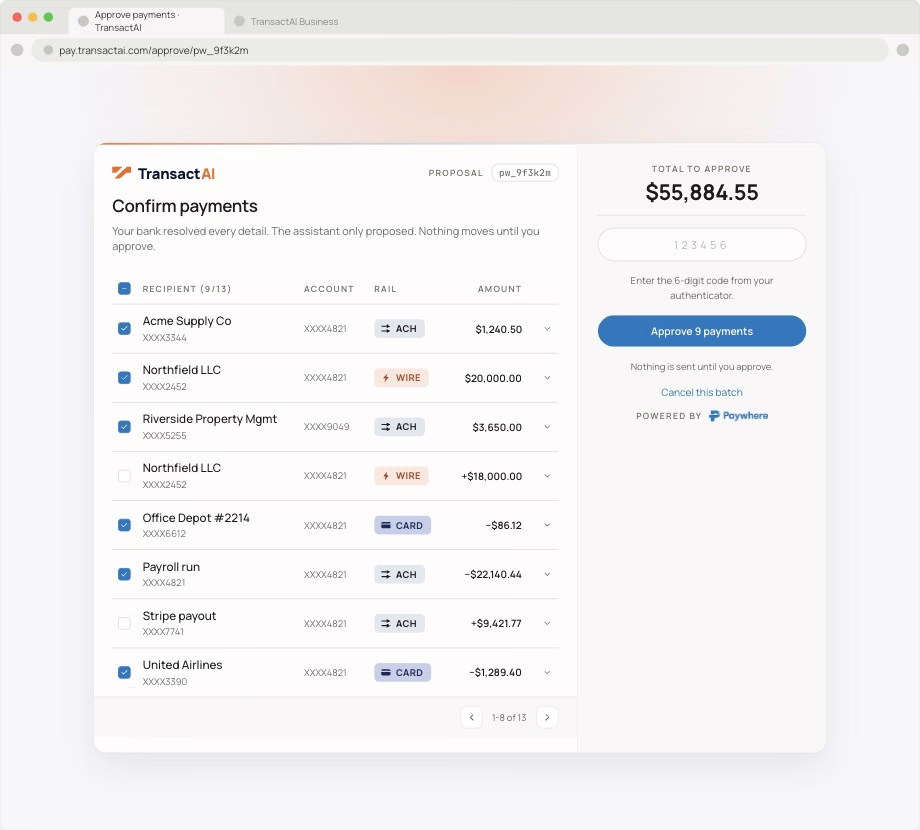This screenshot has height=830, width=920.
Task: Click the Cancel this batch link
Action: pos(702,392)
